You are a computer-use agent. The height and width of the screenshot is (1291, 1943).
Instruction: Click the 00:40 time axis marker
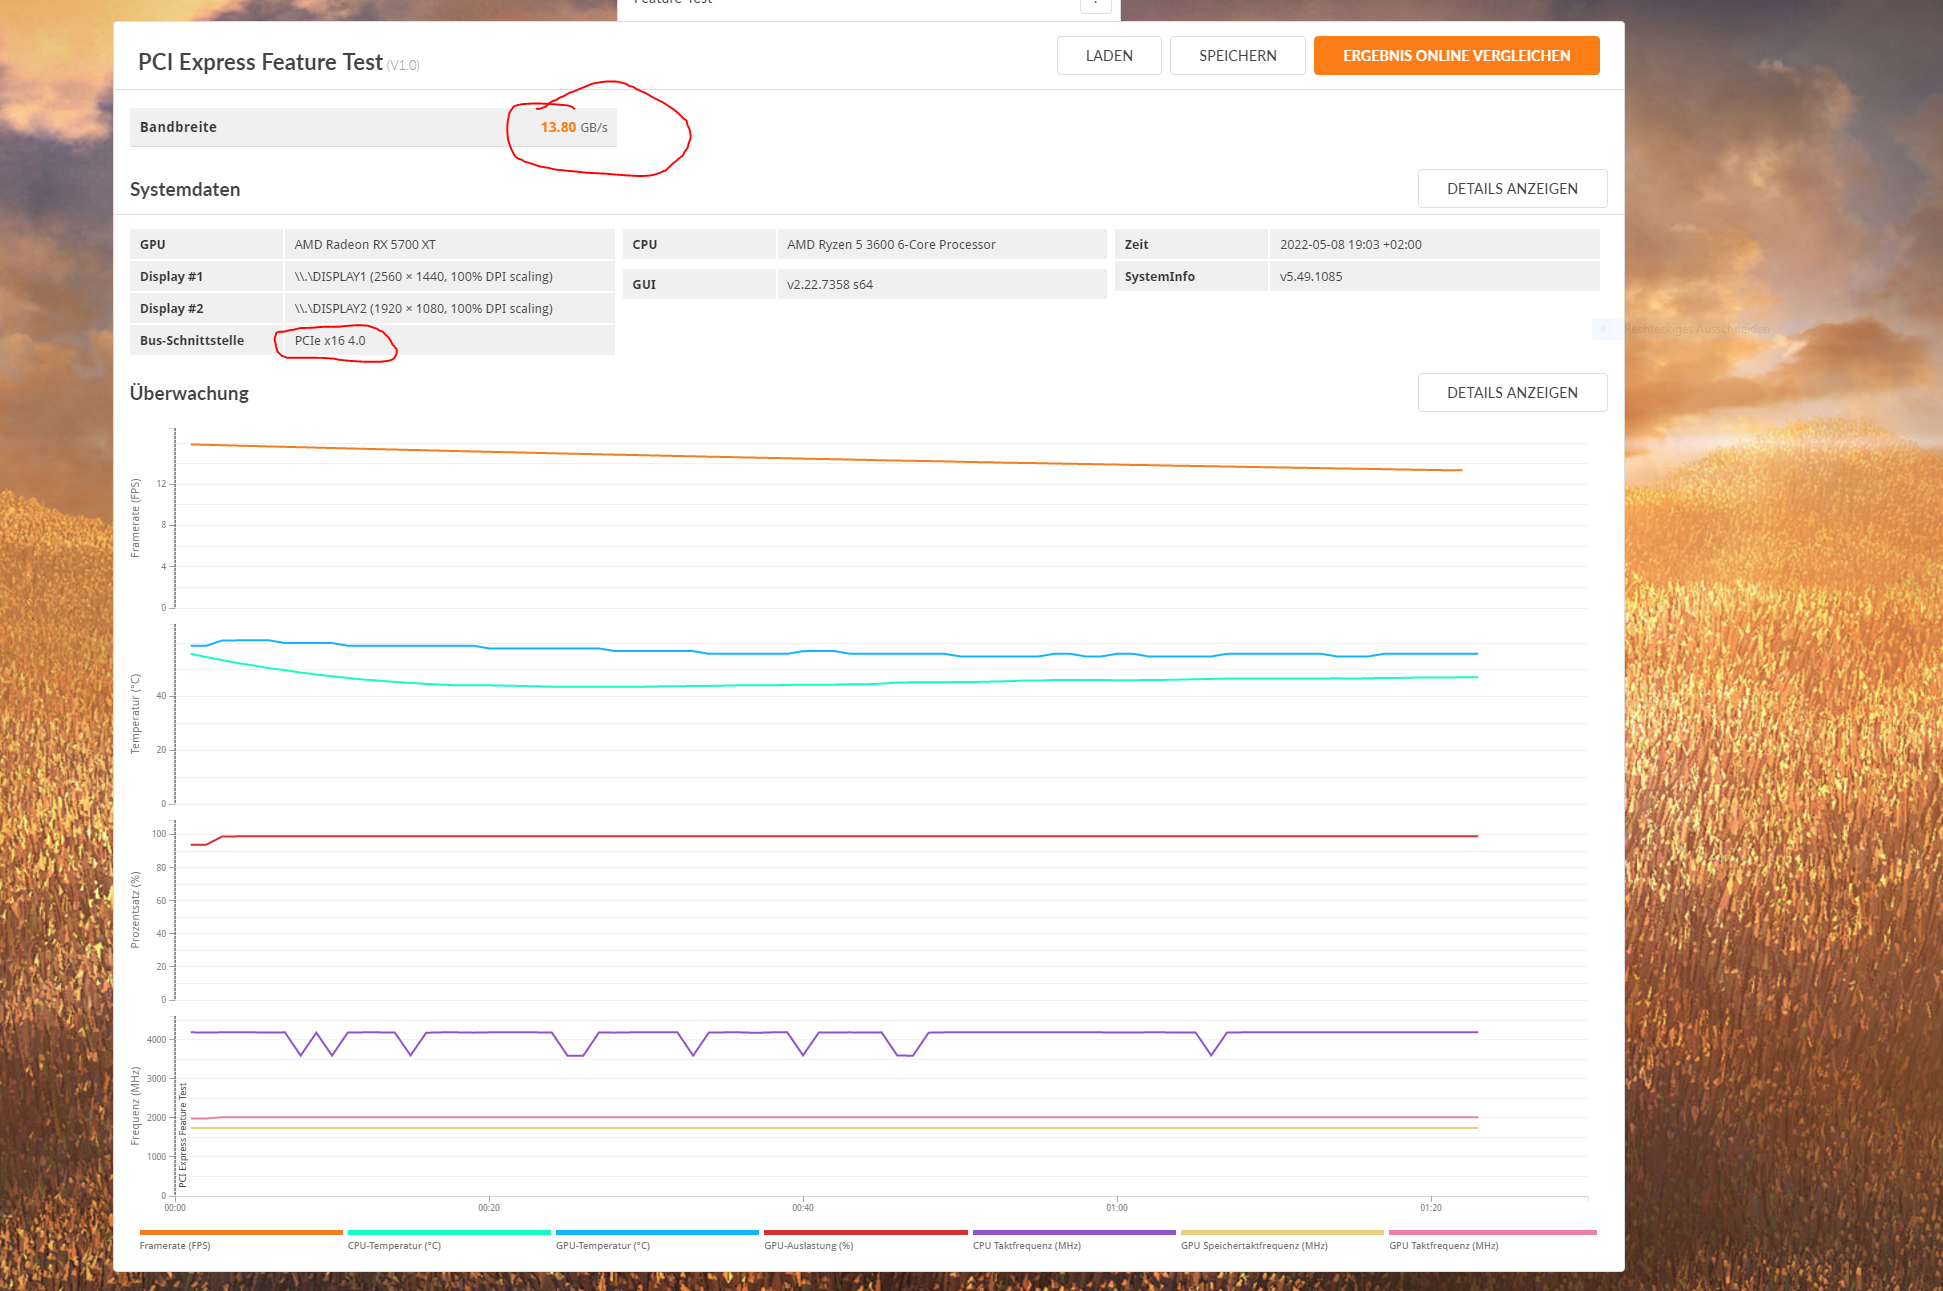(x=803, y=1208)
